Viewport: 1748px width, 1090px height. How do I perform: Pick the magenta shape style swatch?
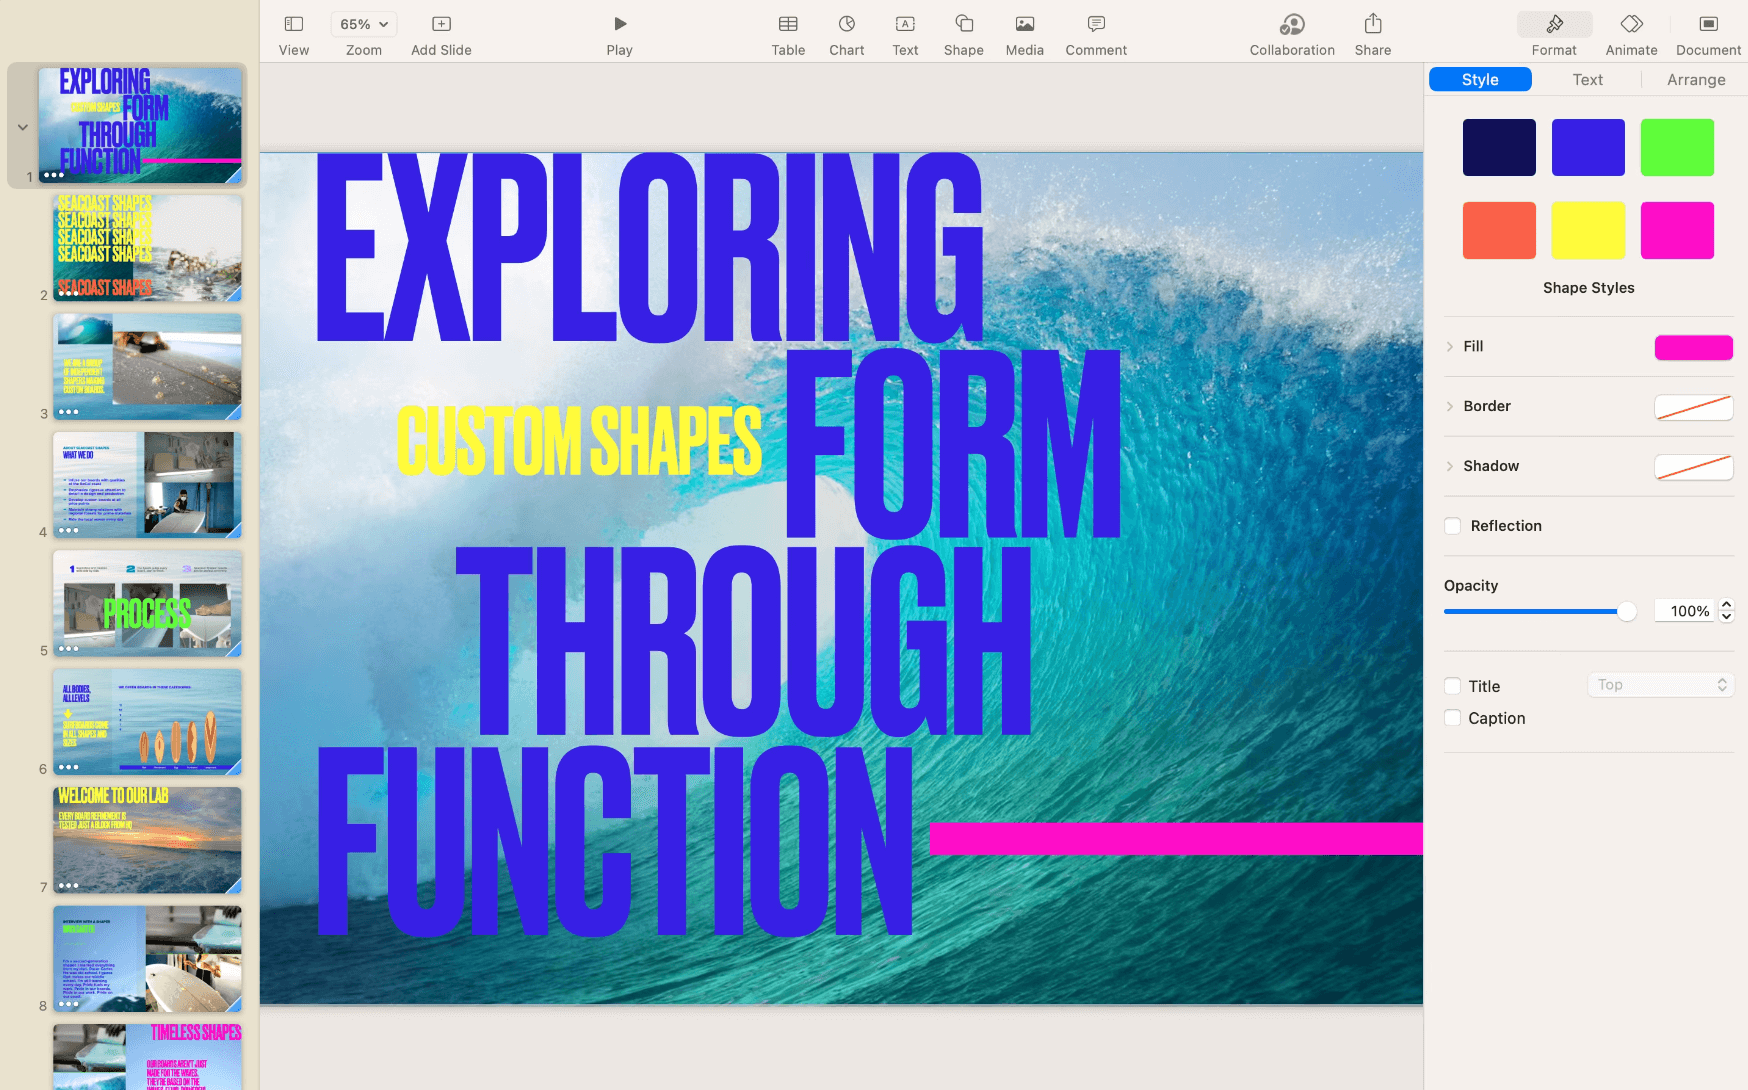pos(1677,230)
